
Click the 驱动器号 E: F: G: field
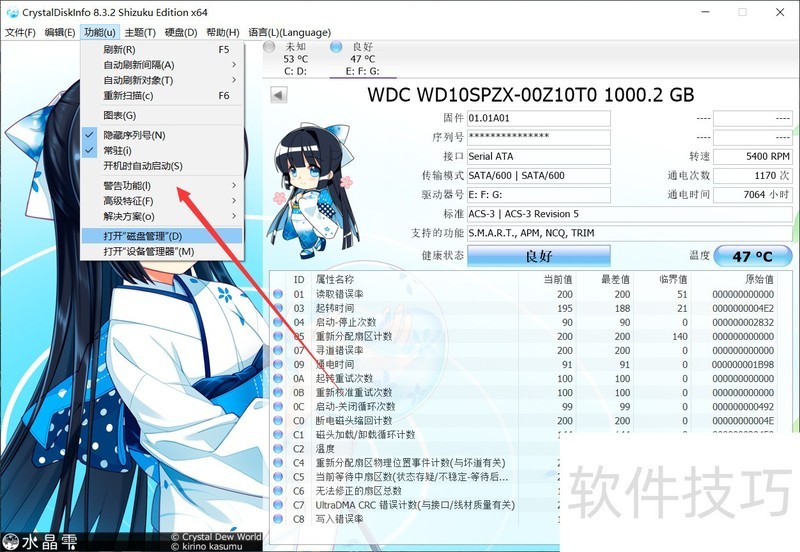pos(539,194)
